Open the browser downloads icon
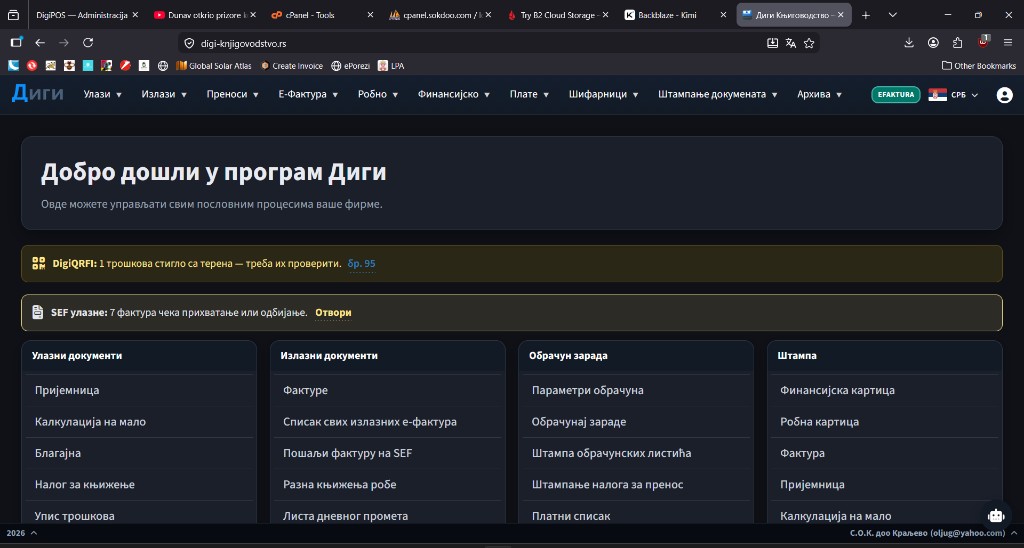 (909, 42)
